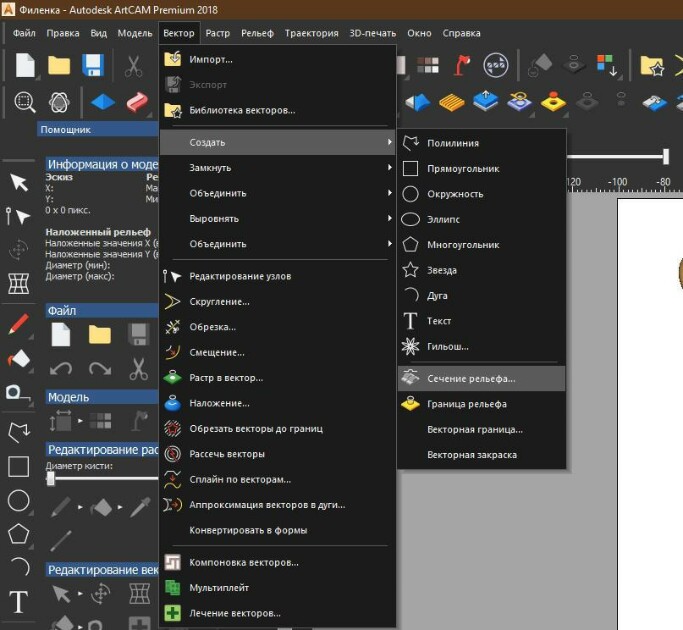Click the Информация о модели panel header
This screenshot has width=683, height=630.
click(x=102, y=164)
